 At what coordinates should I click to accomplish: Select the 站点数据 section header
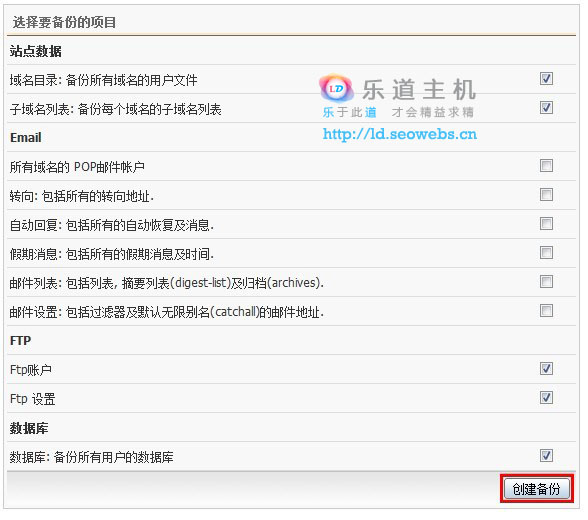pos(36,51)
